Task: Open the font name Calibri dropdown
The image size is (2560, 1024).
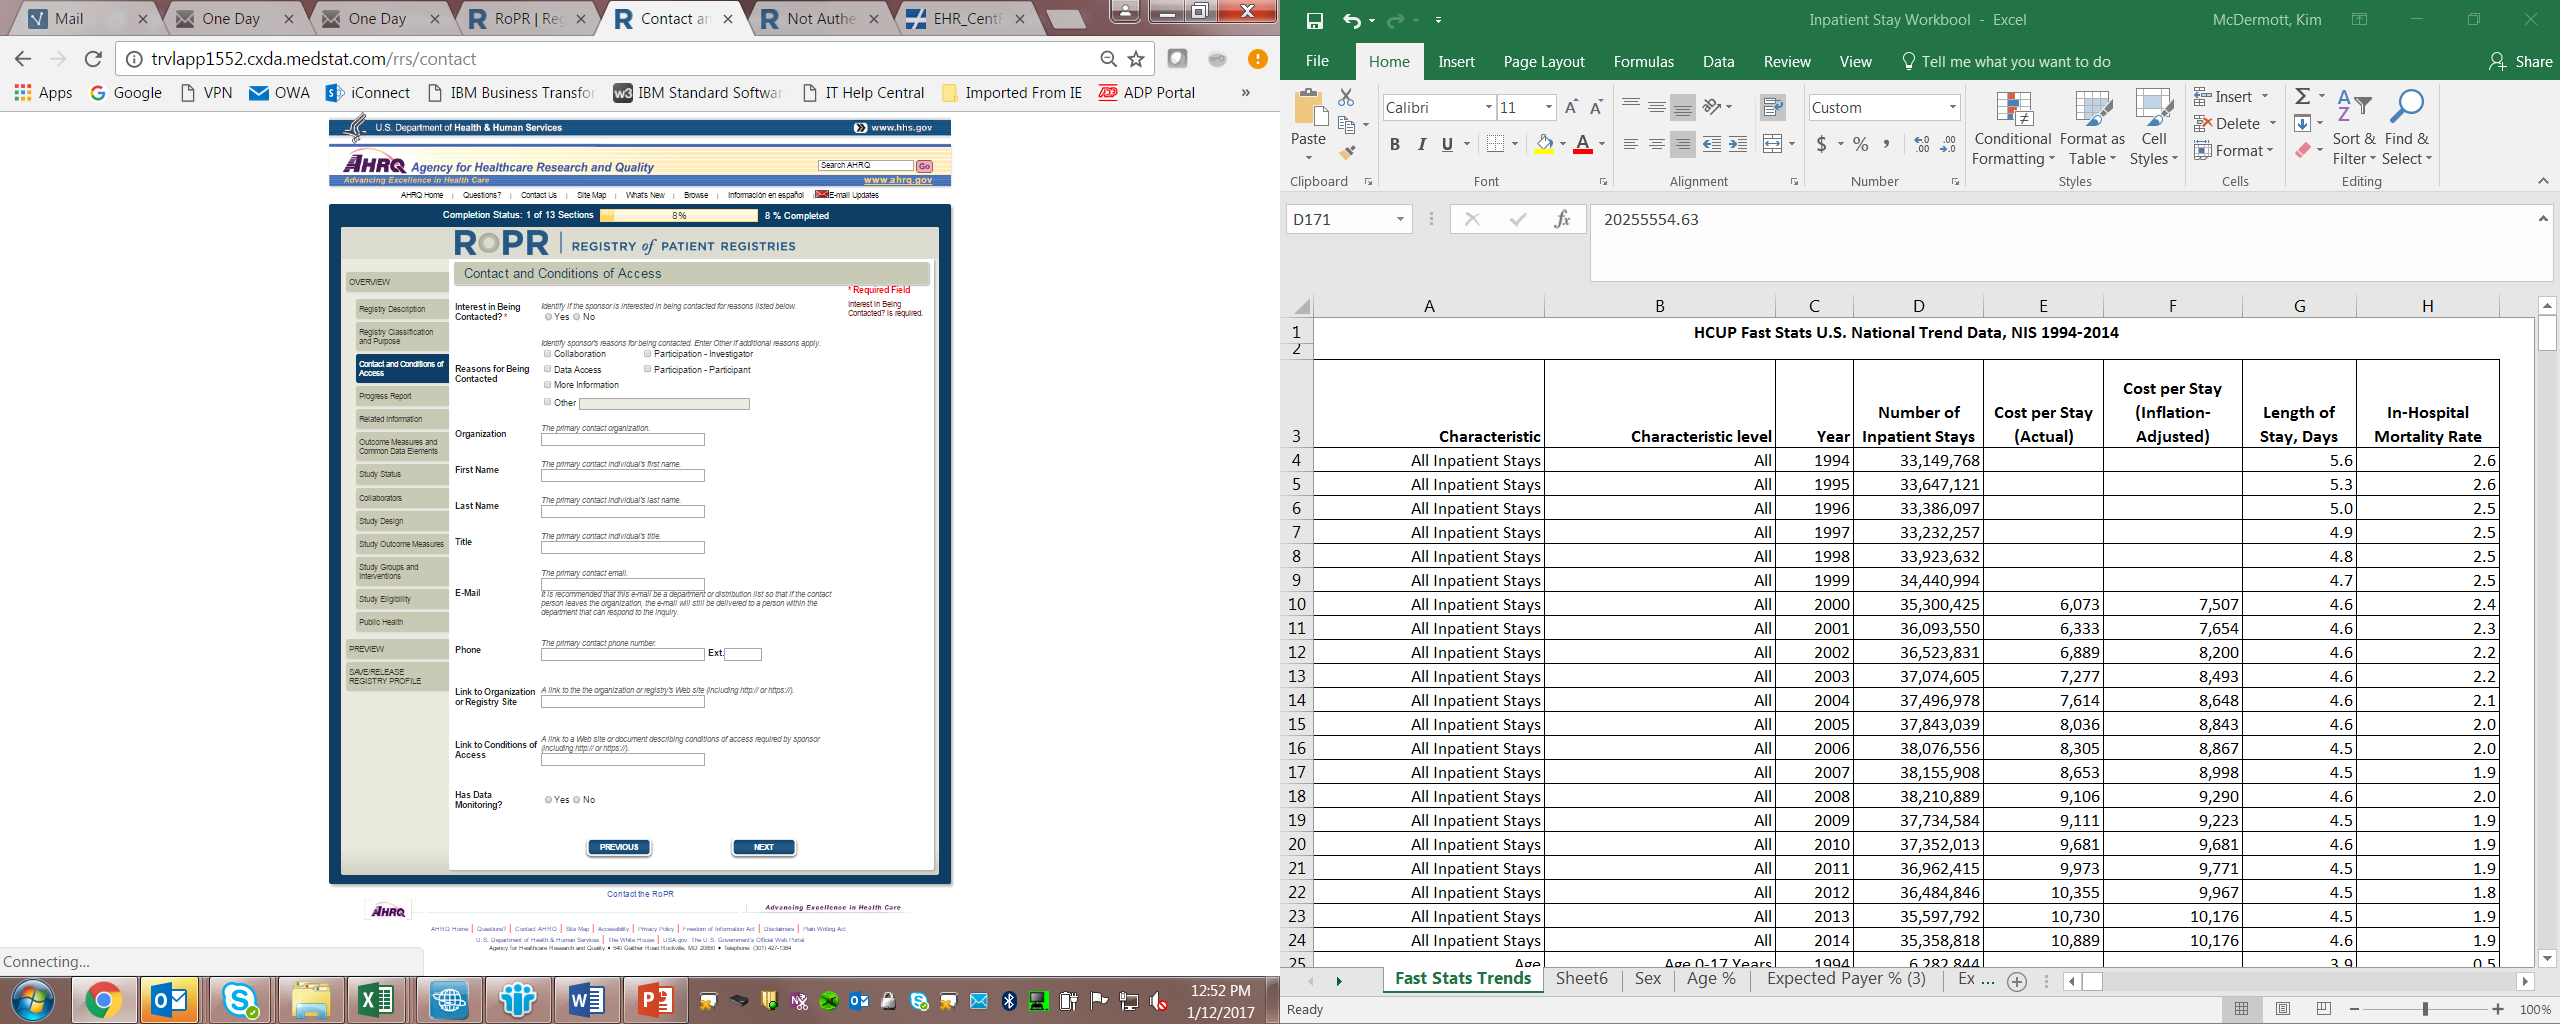Action: [1488, 107]
